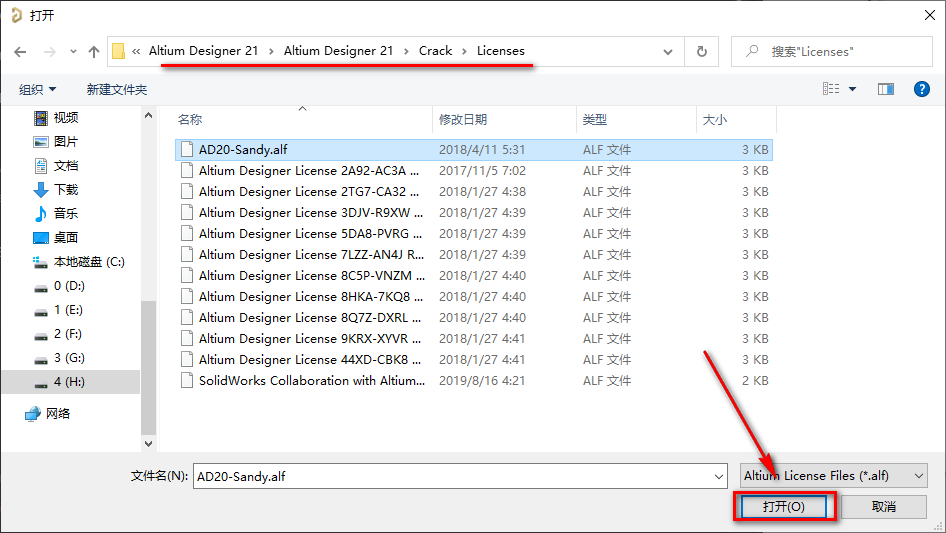
Task: Select Altium Designer License 8HKA-7KQ8 file
Action: pos(474,297)
